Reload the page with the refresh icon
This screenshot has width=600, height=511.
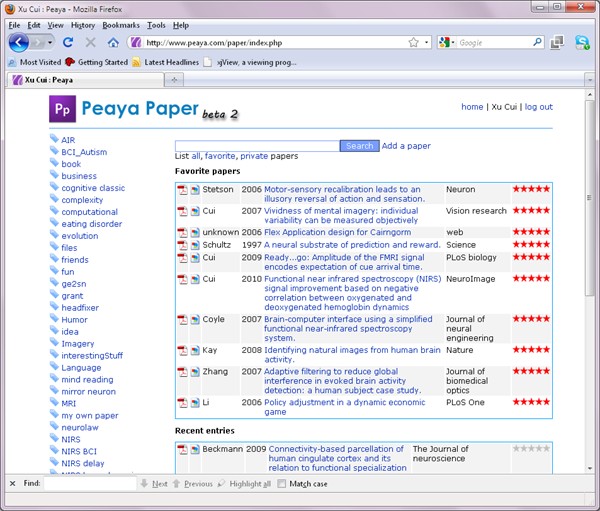tap(68, 42)
